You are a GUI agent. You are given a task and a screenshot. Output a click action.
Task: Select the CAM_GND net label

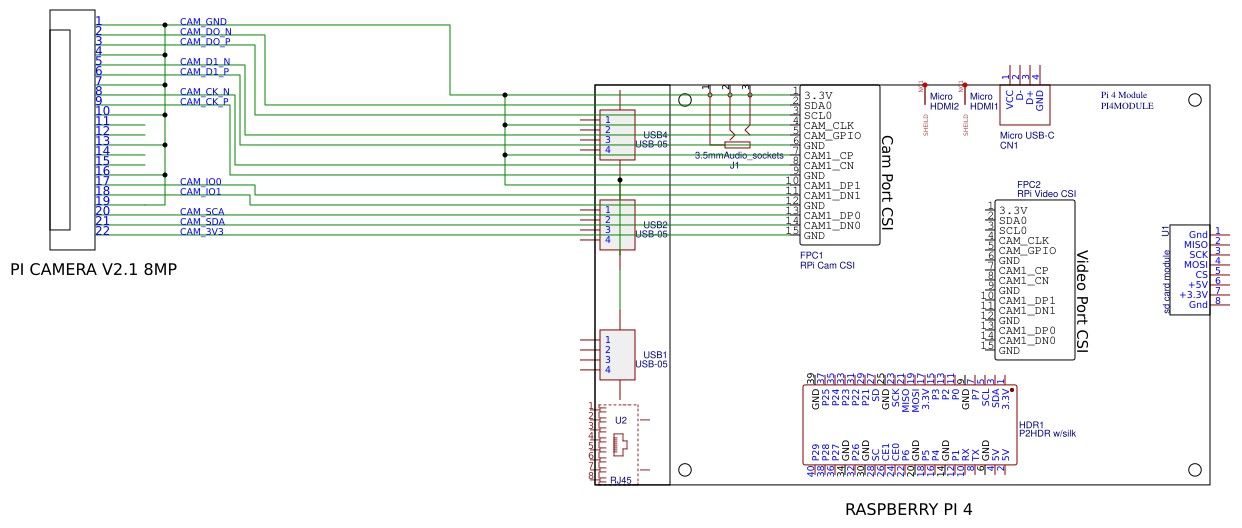pyautogui.click(x=203, y=21)
